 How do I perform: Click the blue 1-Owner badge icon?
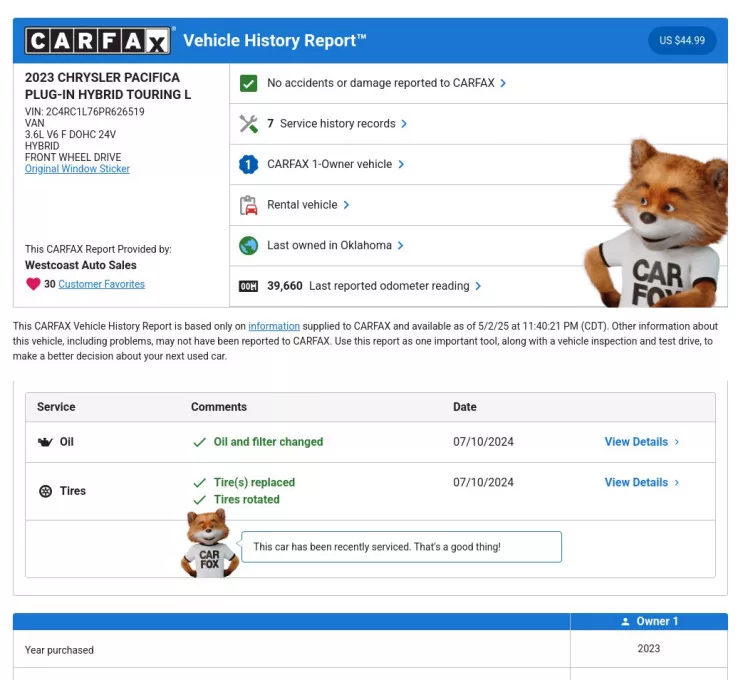249,164
